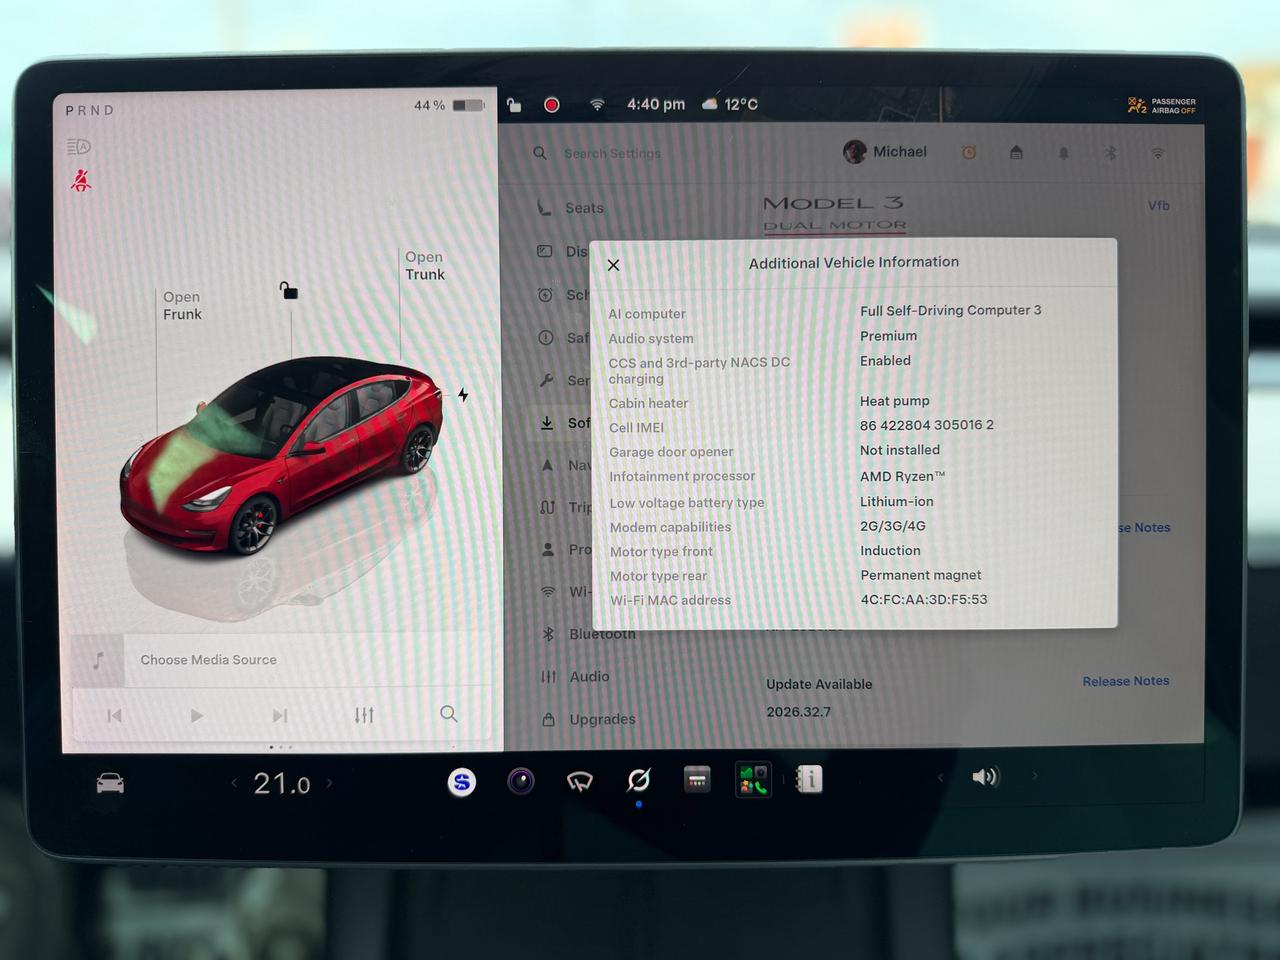The image size is (1280, 960).
Task: Open Frunk
Action: pos(182,305)
